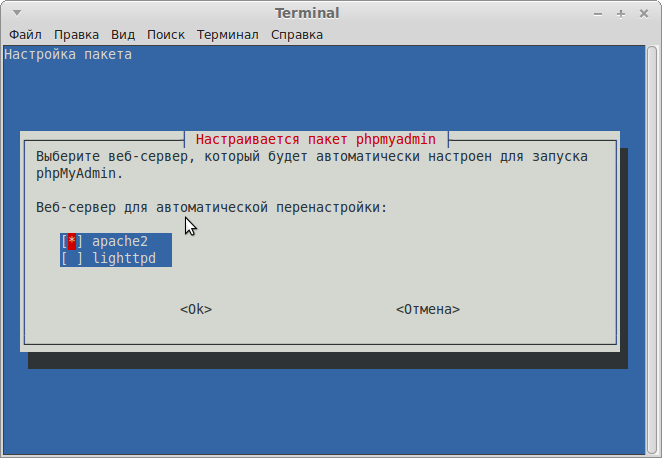Open the Вид menu
The image size is (662, 458).
[123, 35]
